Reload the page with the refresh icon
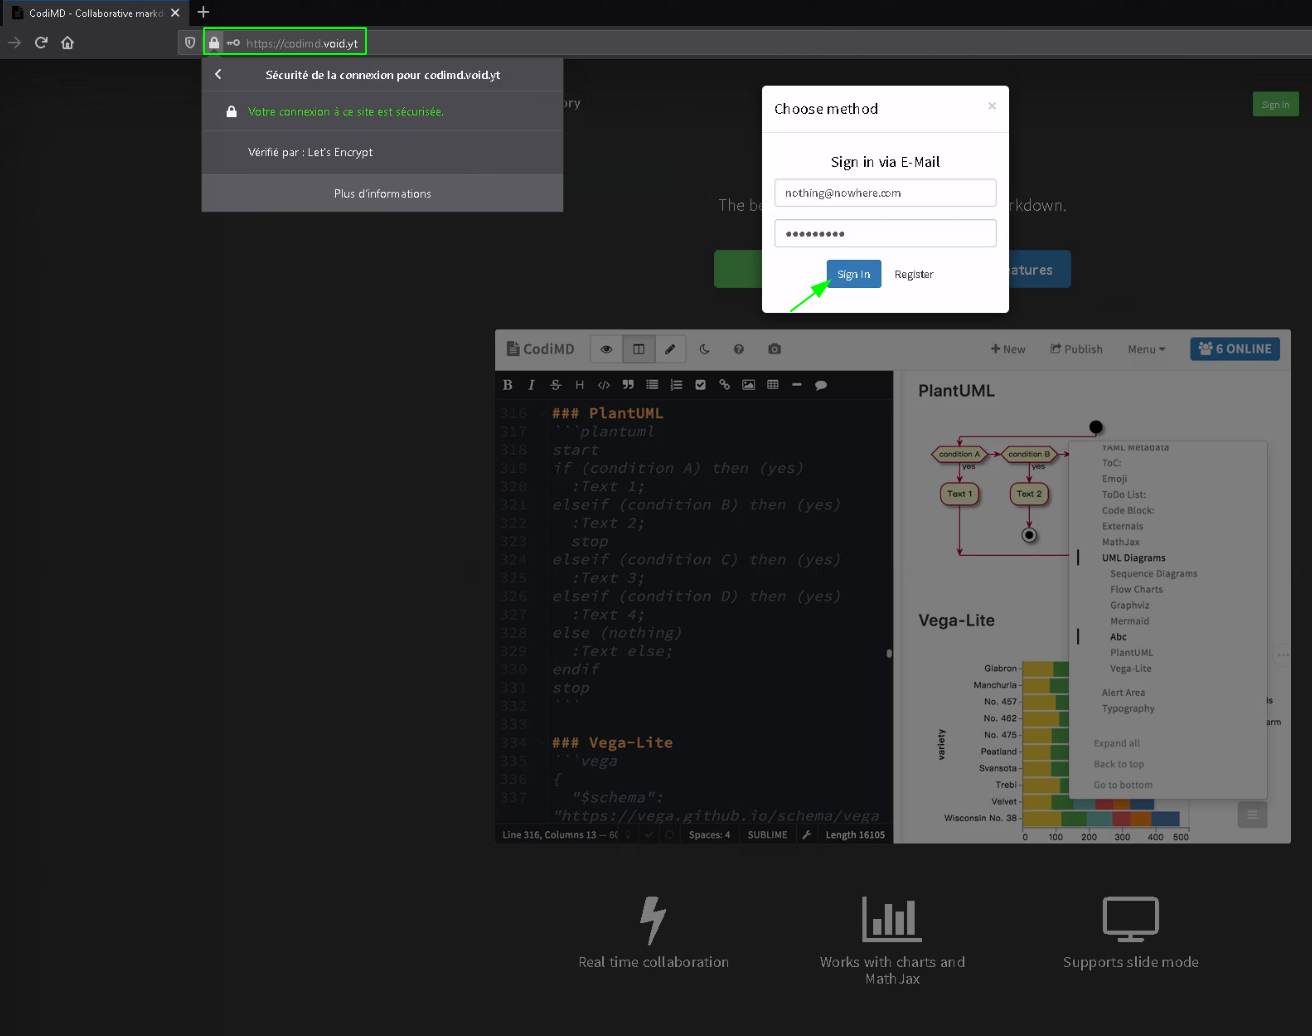The width and height of the screenshot is (1312, 1036). [41, 43]
